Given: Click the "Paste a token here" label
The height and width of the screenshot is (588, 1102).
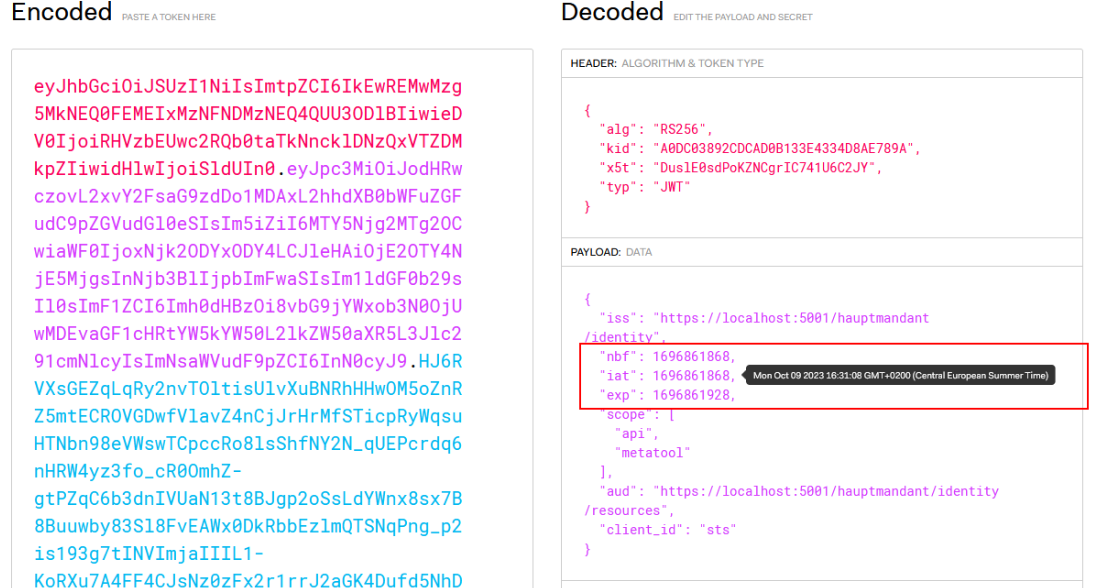Looking at the screenshot, I should click(x=168, y=17).
